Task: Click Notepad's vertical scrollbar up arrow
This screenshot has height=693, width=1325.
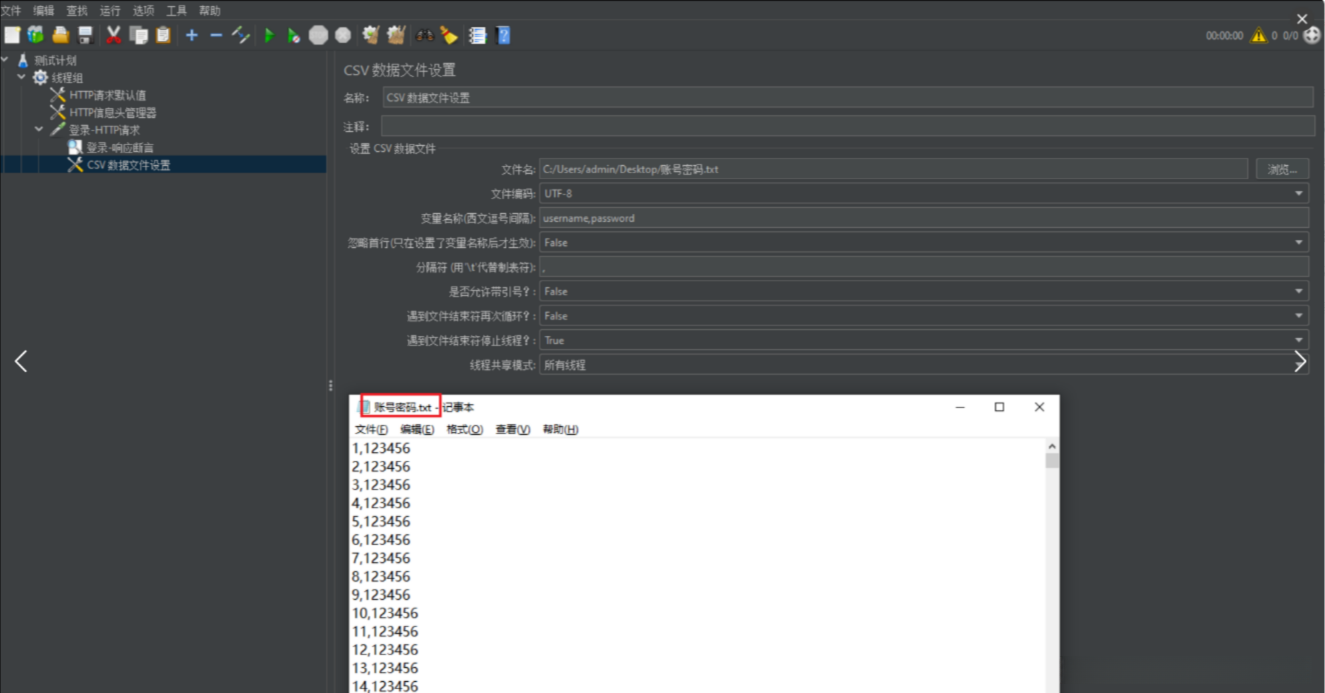Action: (x=1052, y=446)
